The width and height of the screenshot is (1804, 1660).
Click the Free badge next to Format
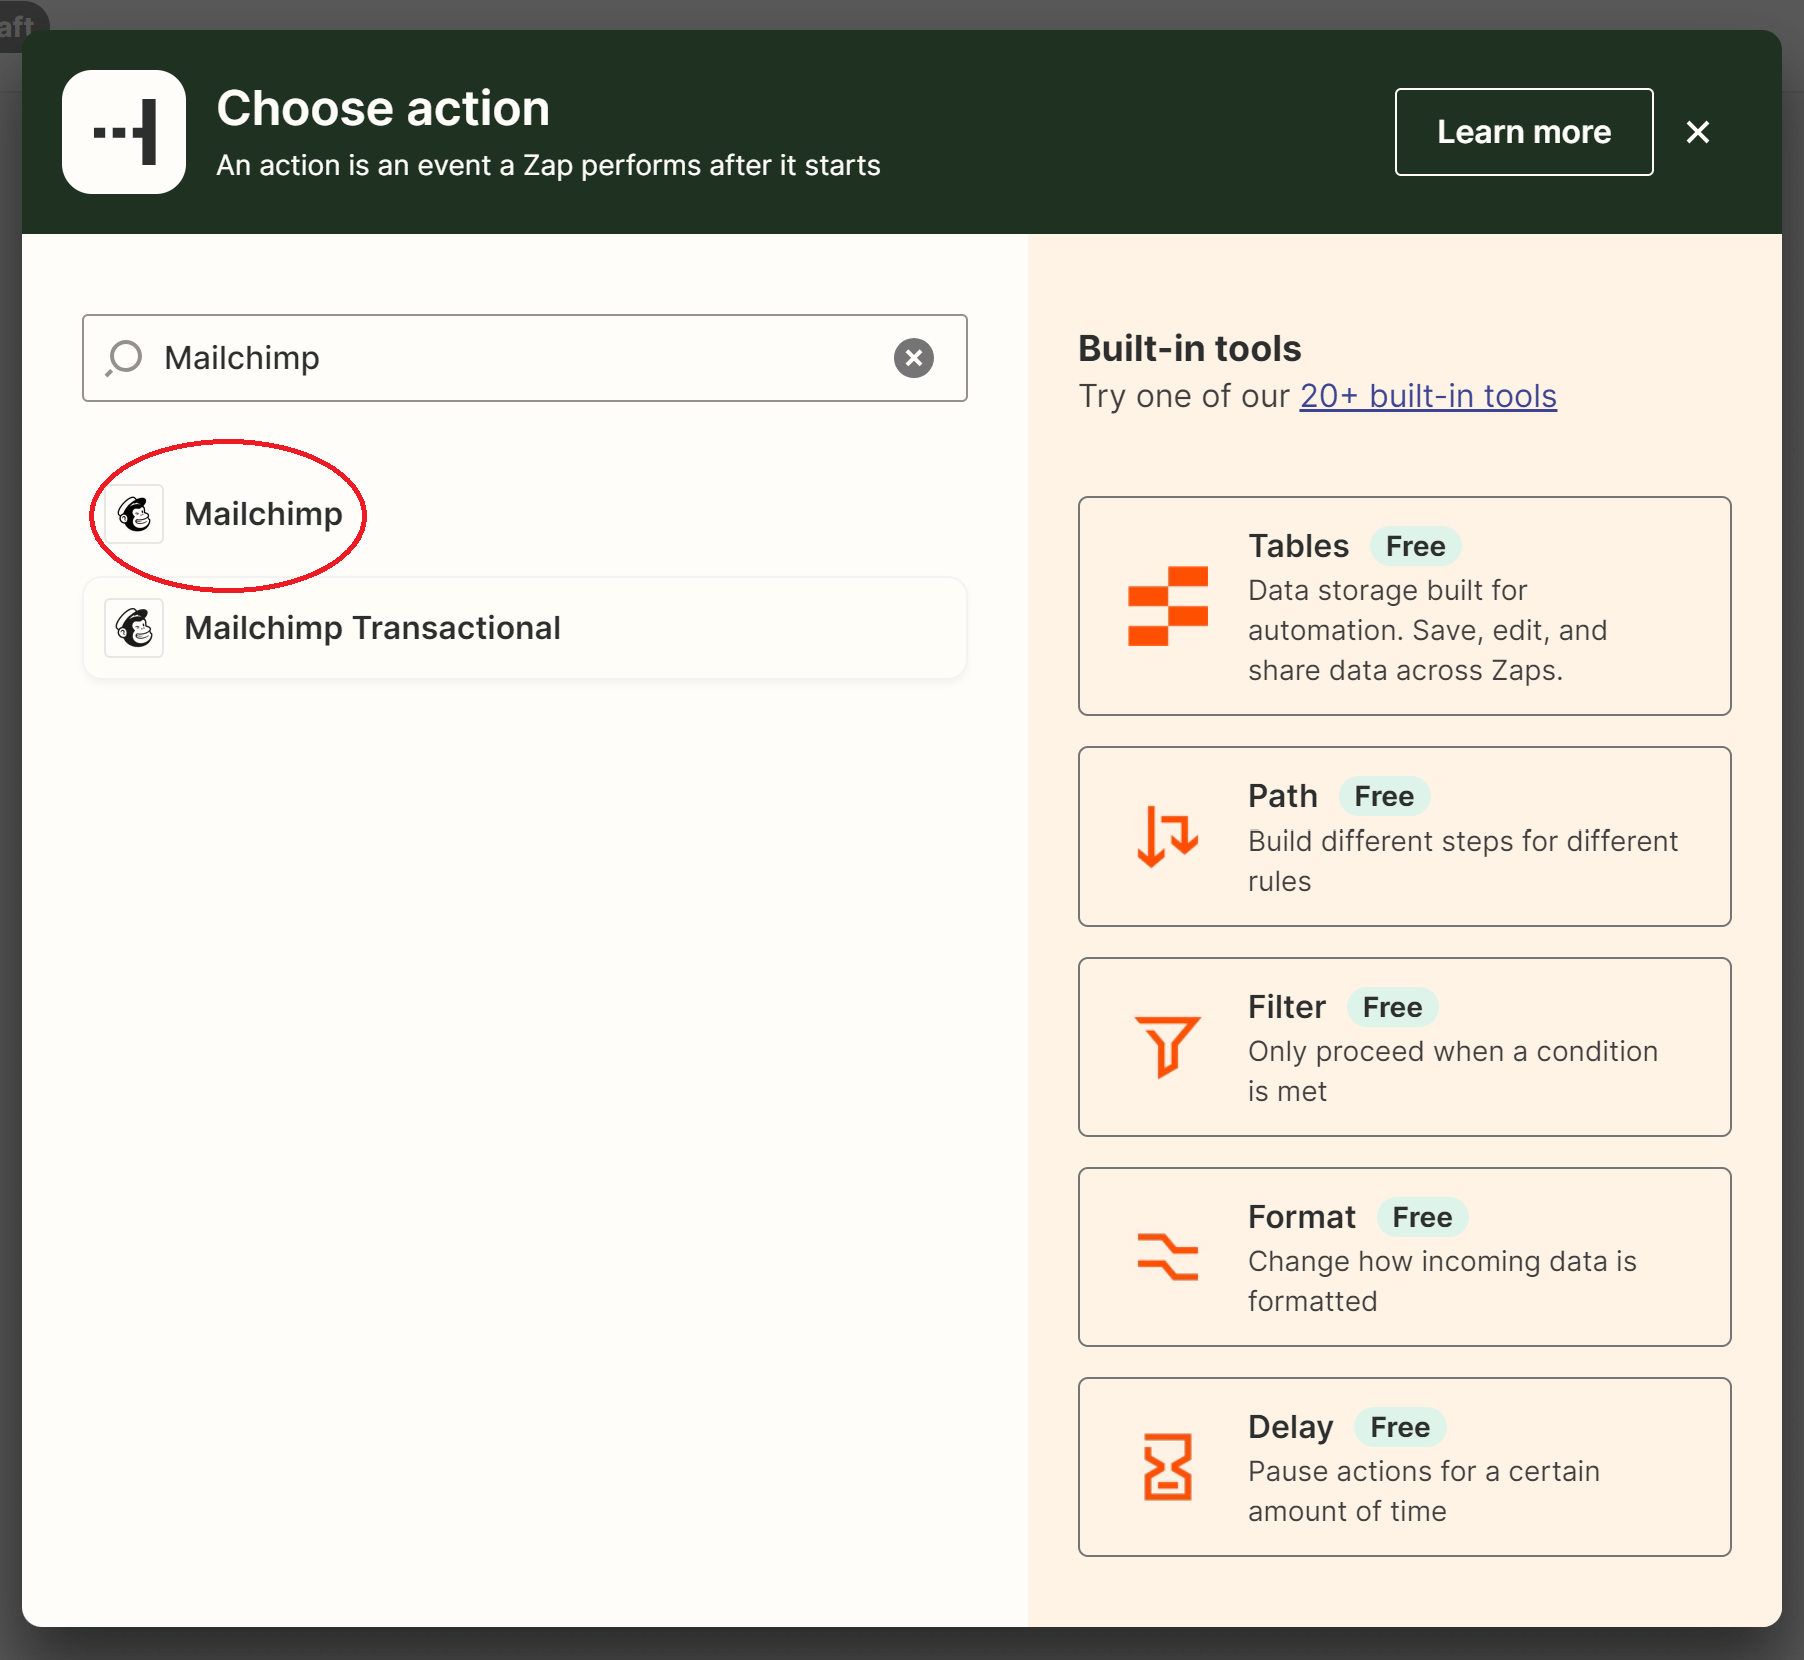pyautogui.click(x=1422, y=1217)
